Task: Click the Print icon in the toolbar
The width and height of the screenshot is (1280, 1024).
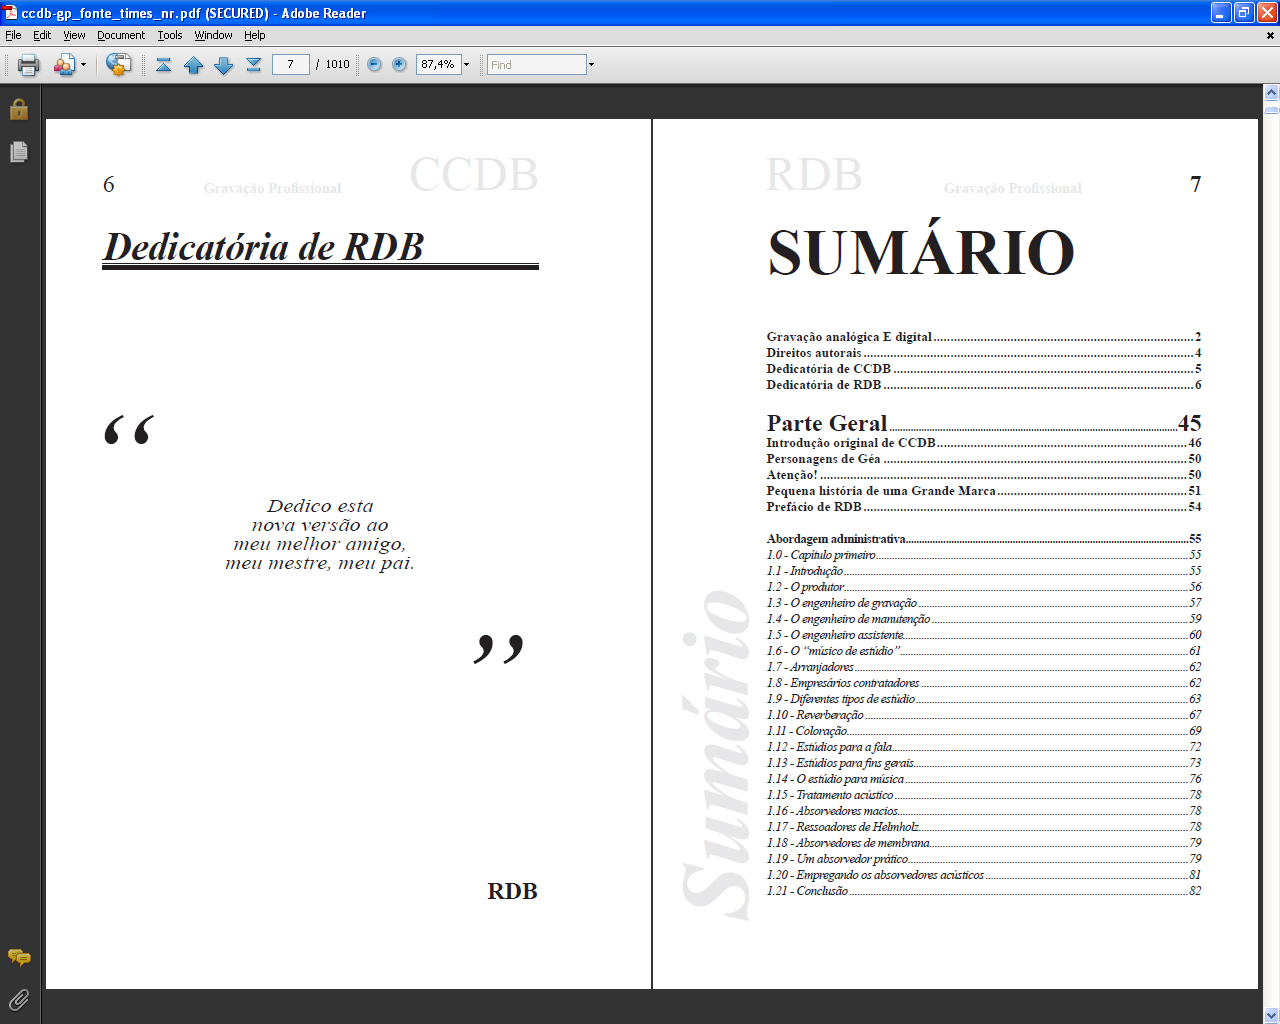Action: [x=29, y=65]
